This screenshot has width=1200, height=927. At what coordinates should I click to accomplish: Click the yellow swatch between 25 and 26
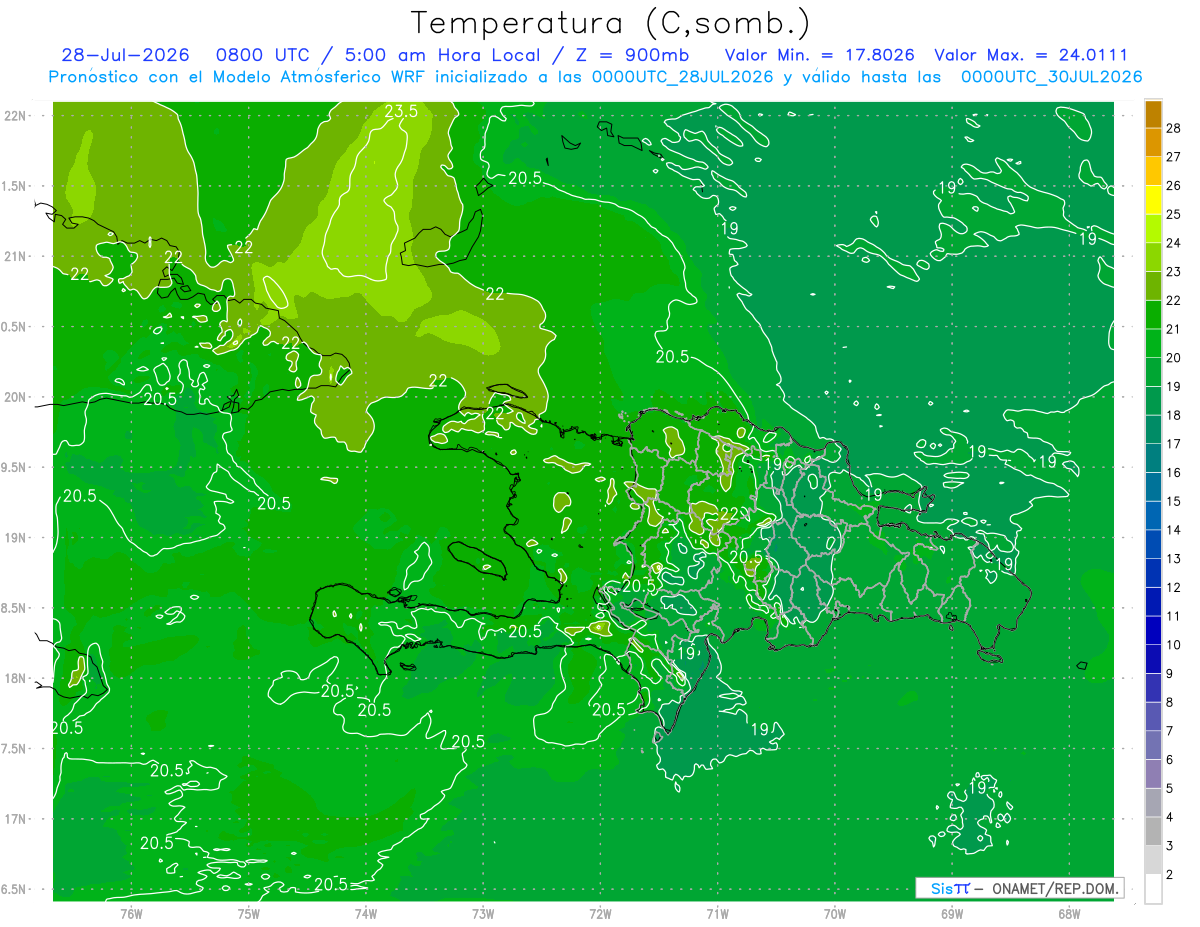tap(1153, 199)
